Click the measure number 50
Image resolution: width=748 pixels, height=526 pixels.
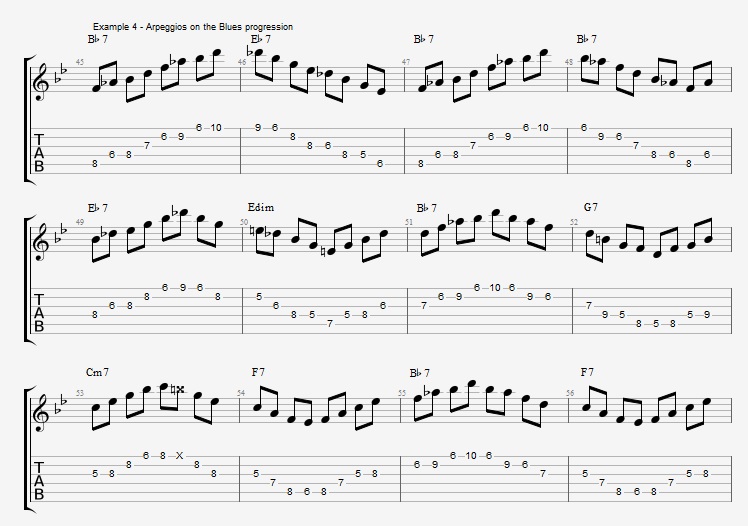(x=244, y=222)
